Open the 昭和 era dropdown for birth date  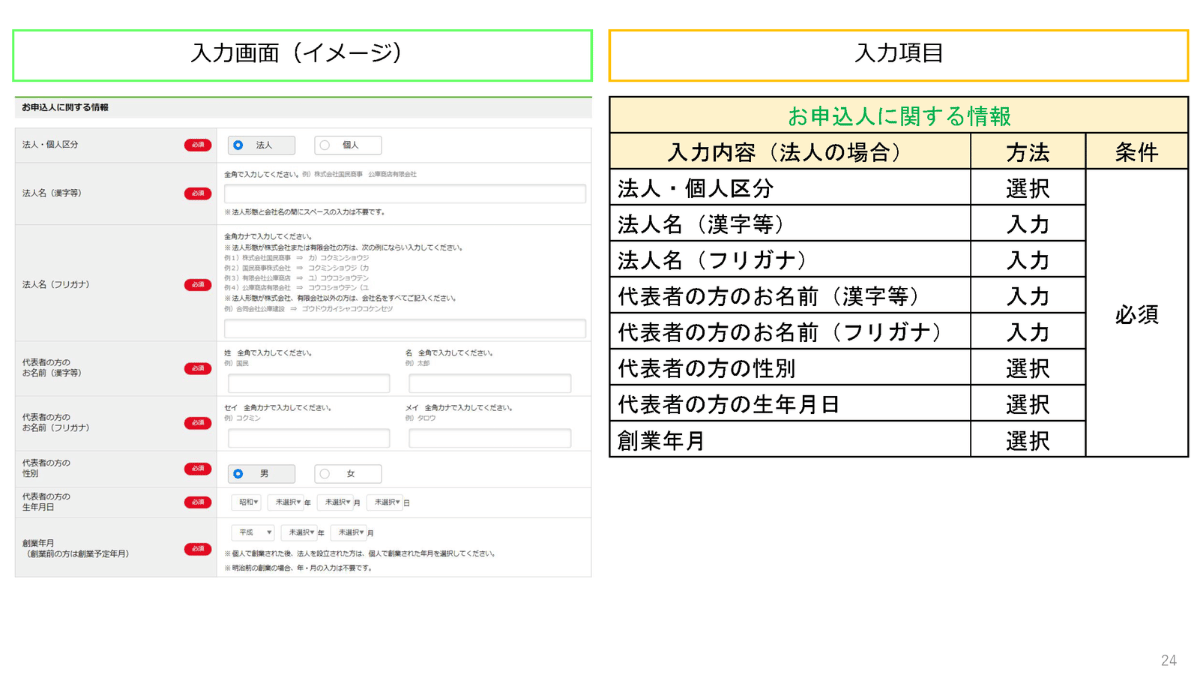[246, 502]
